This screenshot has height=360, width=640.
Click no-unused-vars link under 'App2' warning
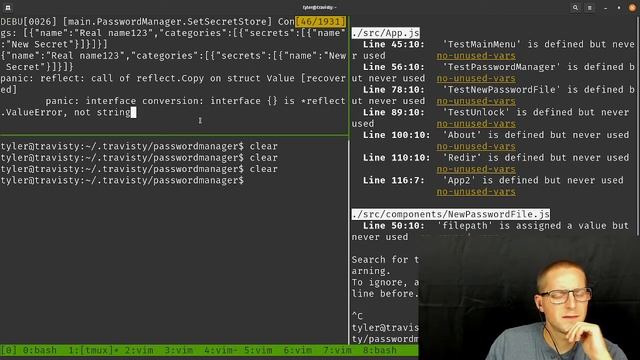click(476, 191)
